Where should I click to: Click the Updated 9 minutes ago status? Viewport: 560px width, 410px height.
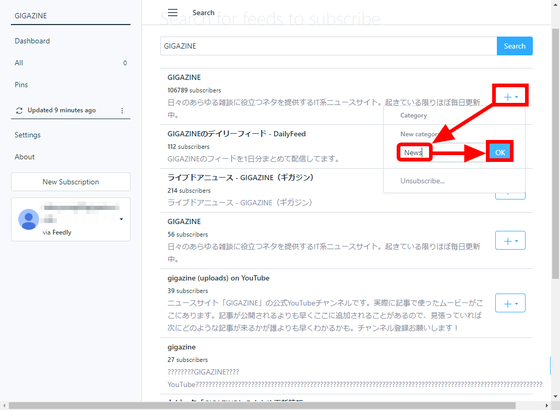click(x=62, y=110)
